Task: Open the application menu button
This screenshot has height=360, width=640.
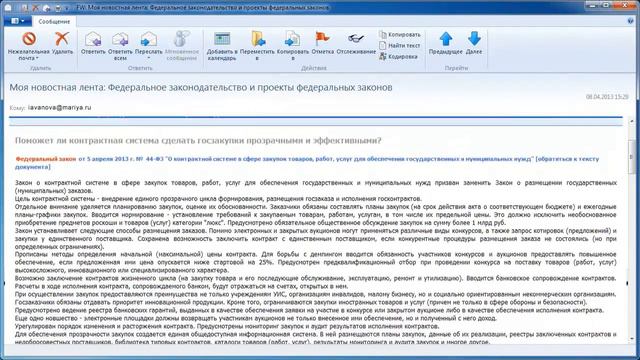Action: [x=18, y=21]
